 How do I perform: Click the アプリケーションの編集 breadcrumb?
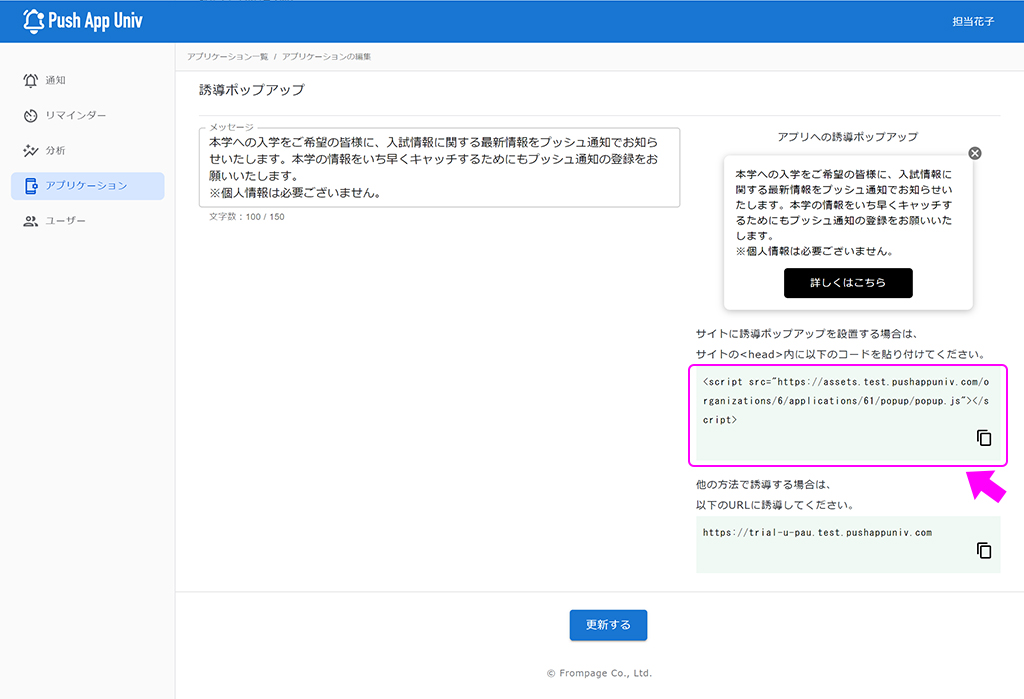coord(326,57)
